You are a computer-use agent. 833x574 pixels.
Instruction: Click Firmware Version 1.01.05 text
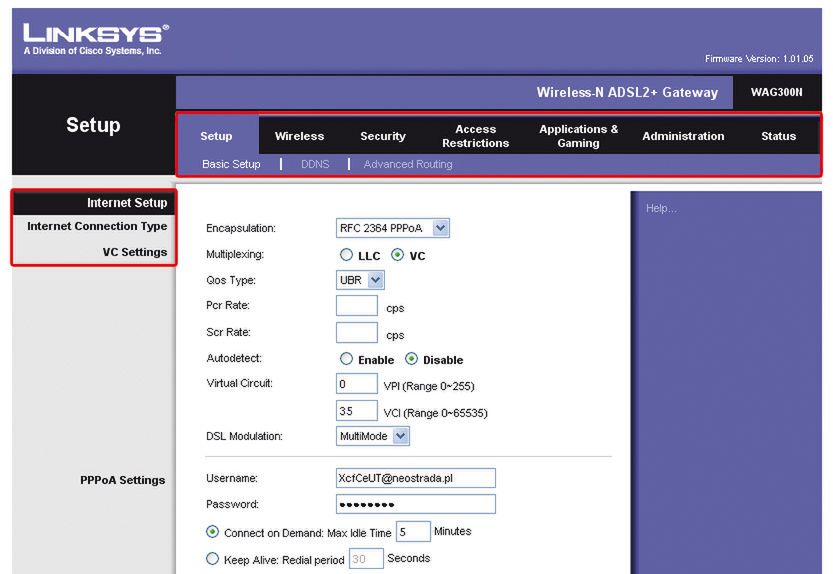click(759, 59)
